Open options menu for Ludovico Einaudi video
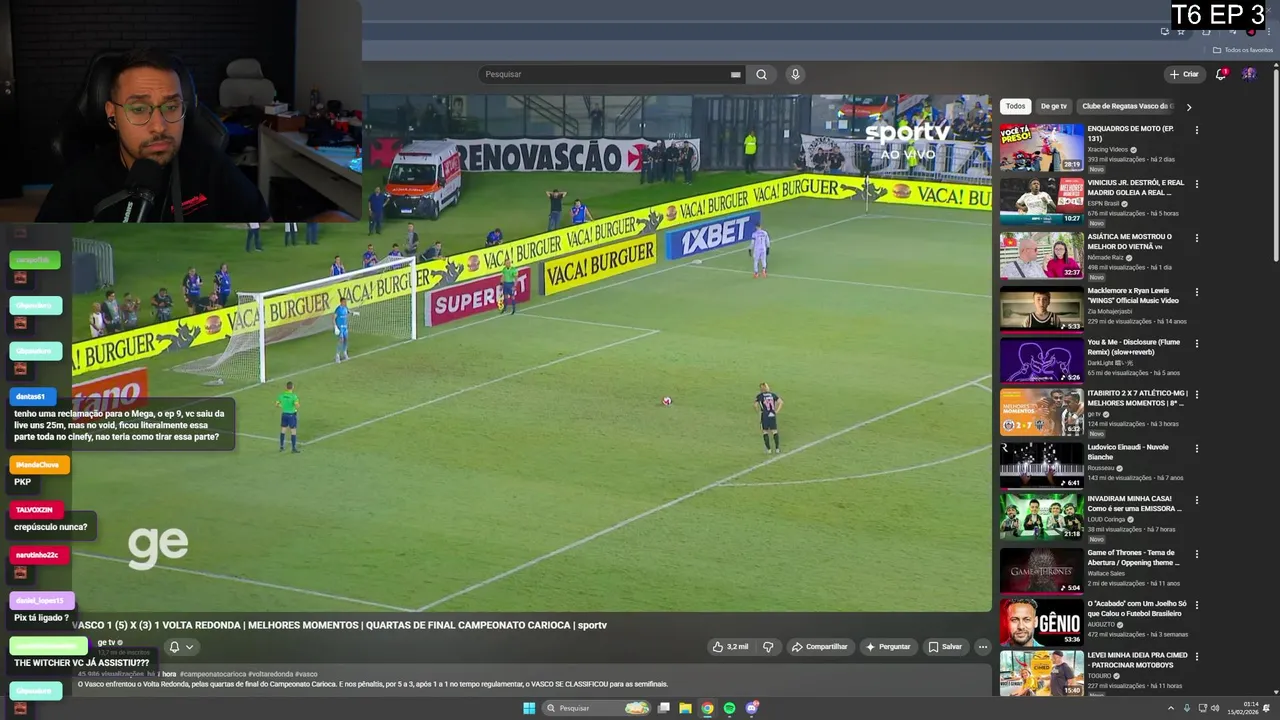 [1196, 448]
